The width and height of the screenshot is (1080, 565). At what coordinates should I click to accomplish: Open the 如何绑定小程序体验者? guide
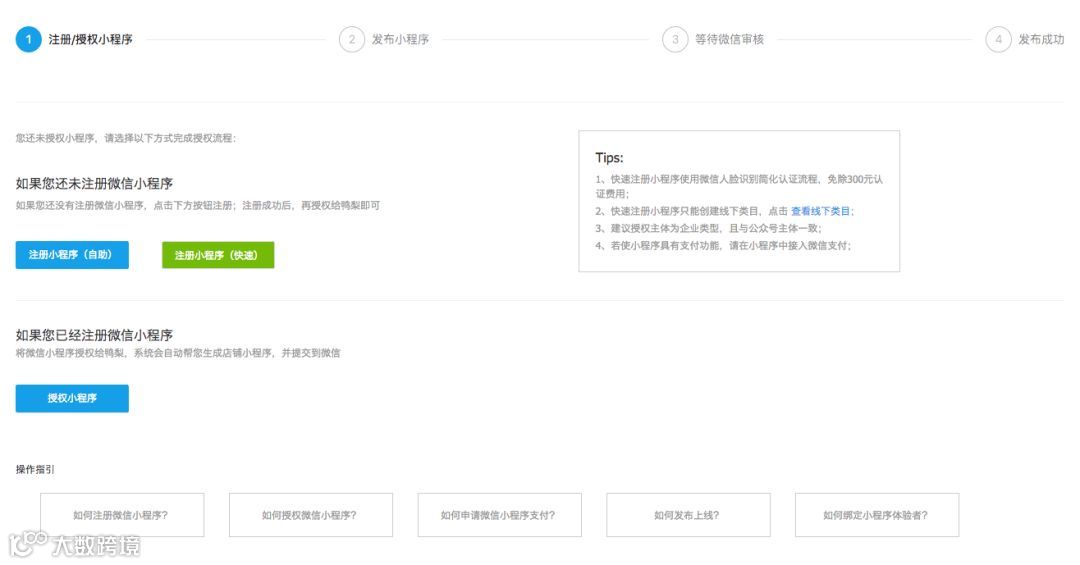[877, 515]
